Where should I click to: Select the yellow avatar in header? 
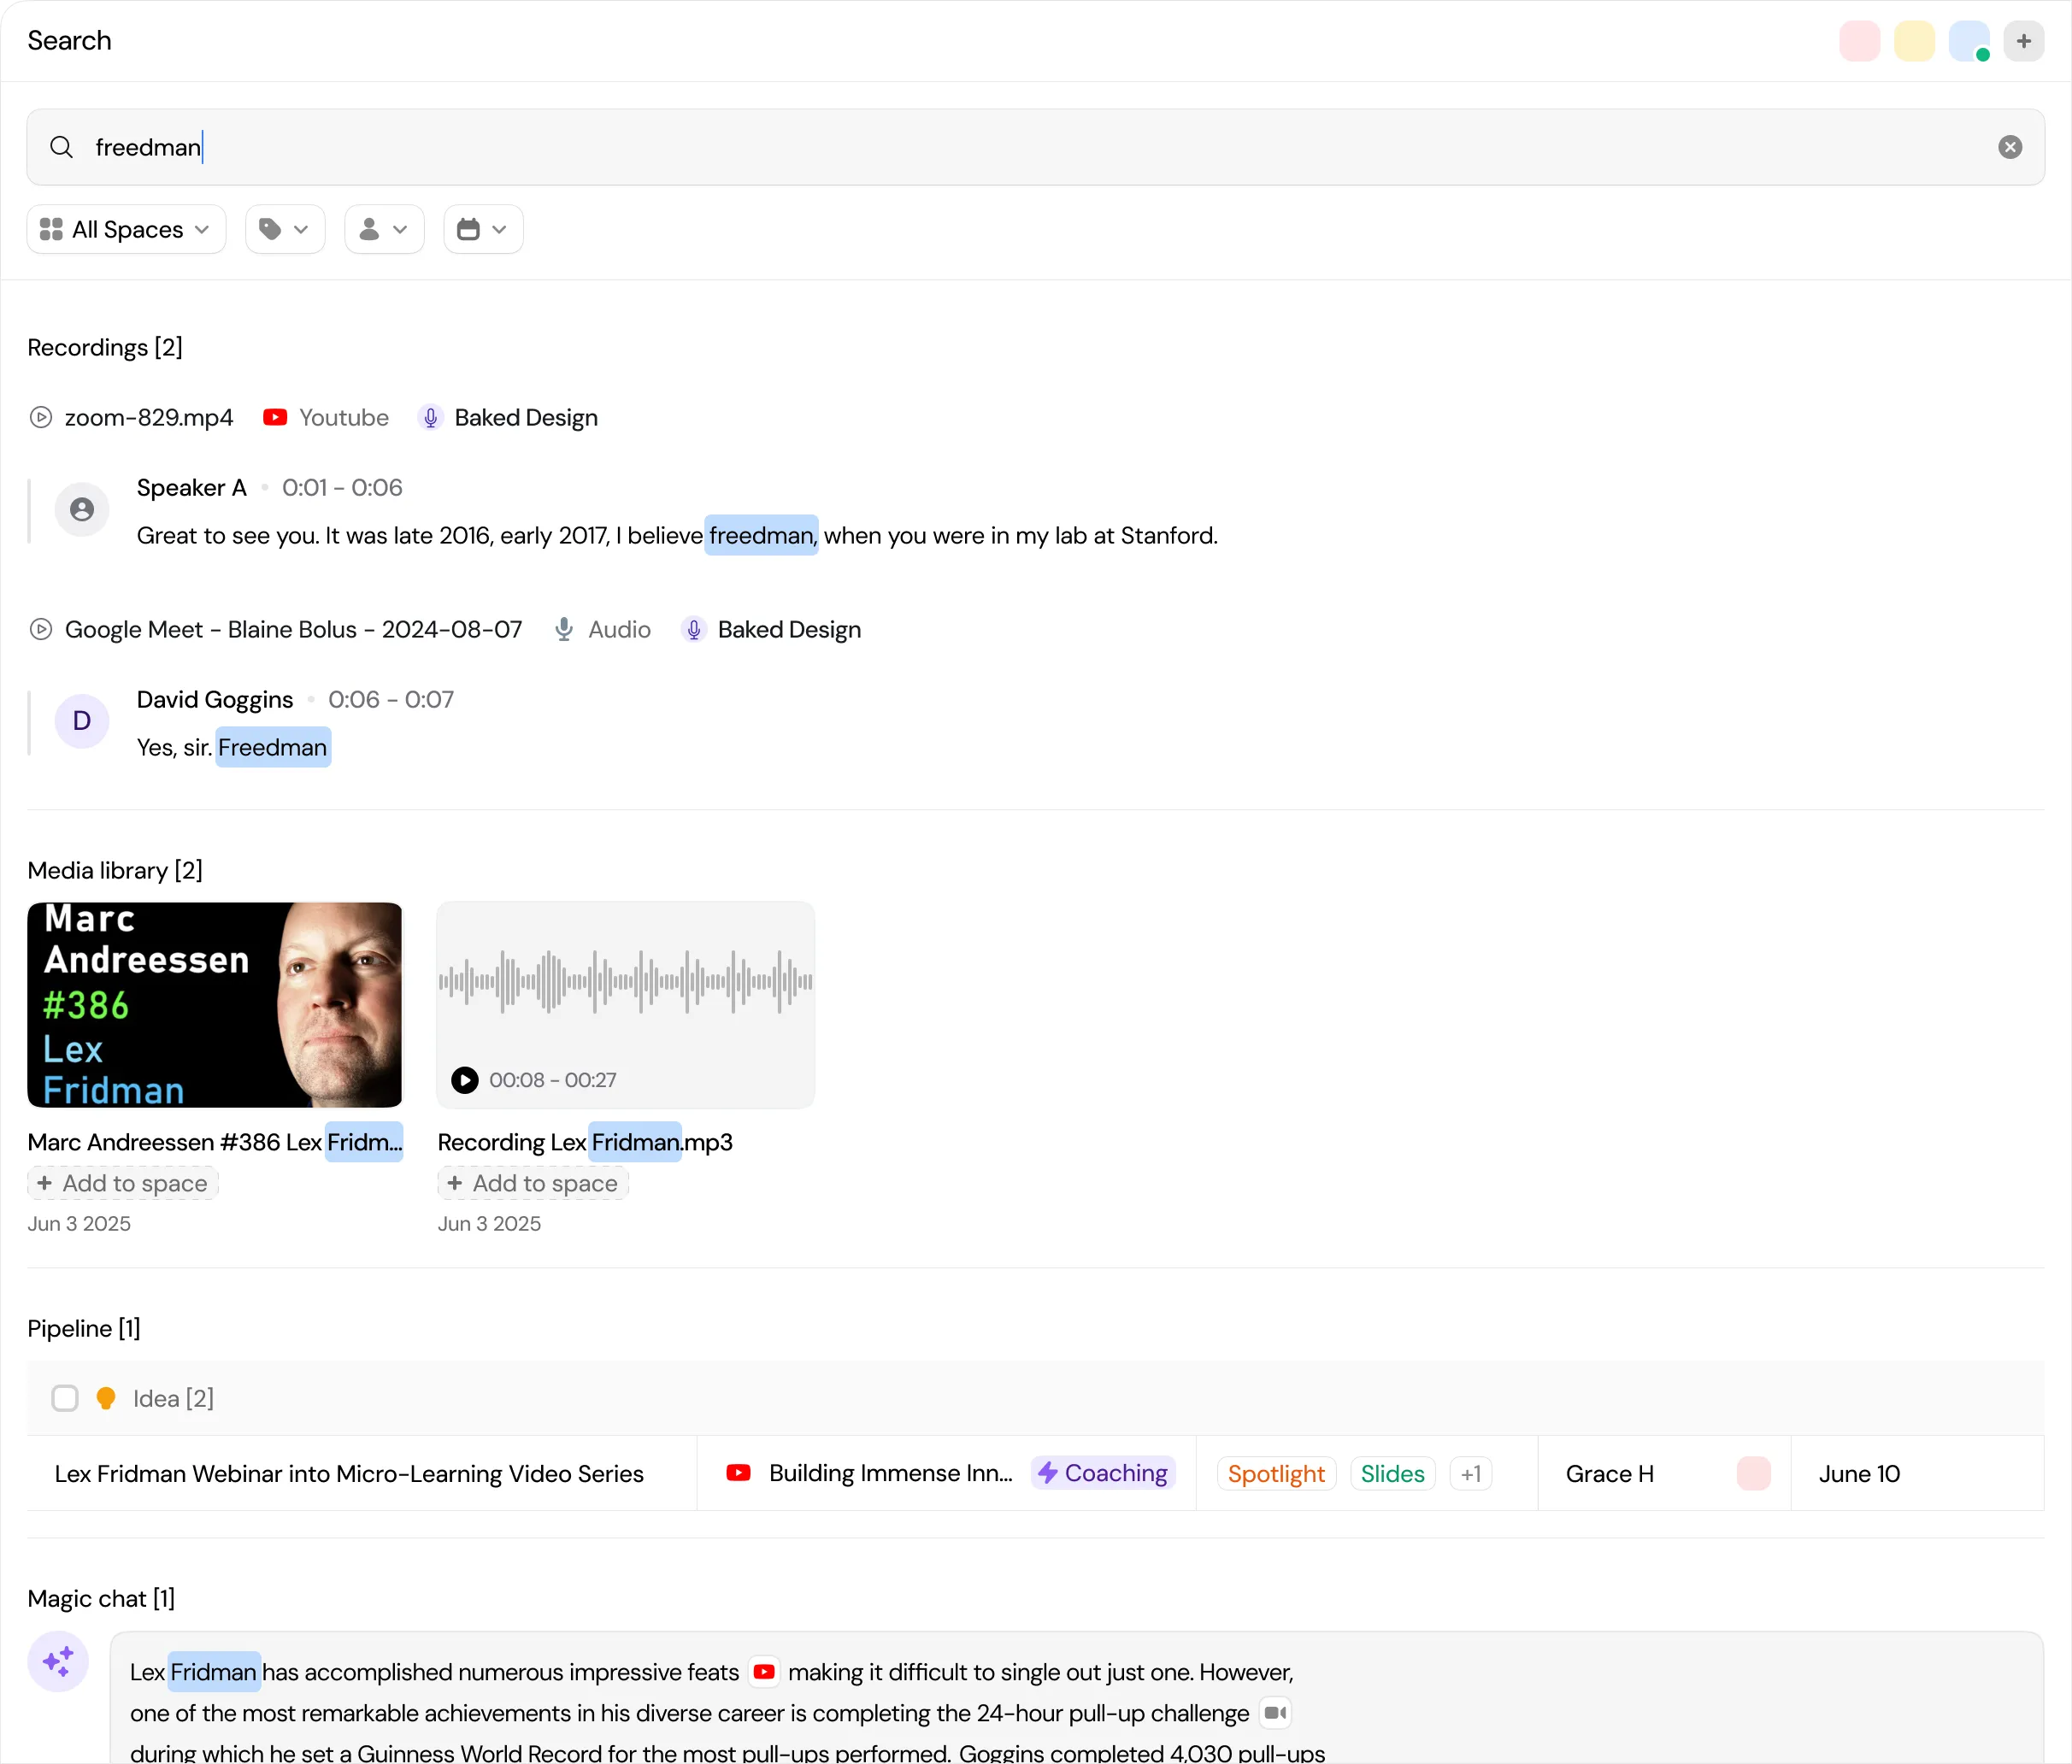point(1915,41)
